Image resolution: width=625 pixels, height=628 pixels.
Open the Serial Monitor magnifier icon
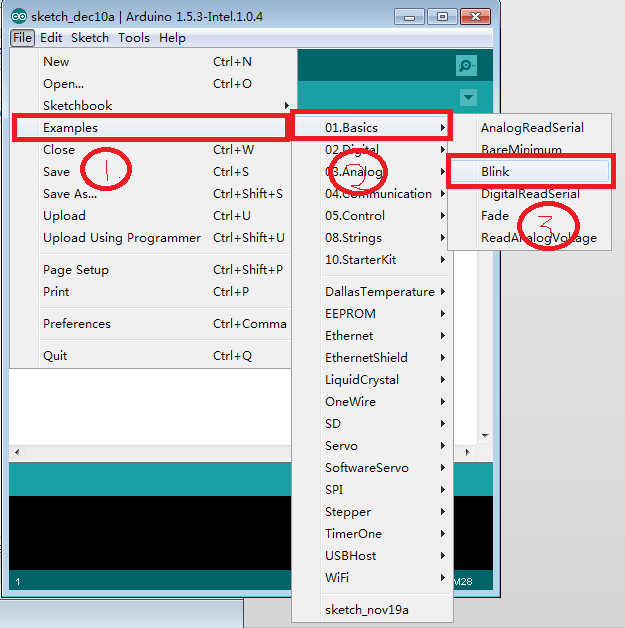(466, 65)
